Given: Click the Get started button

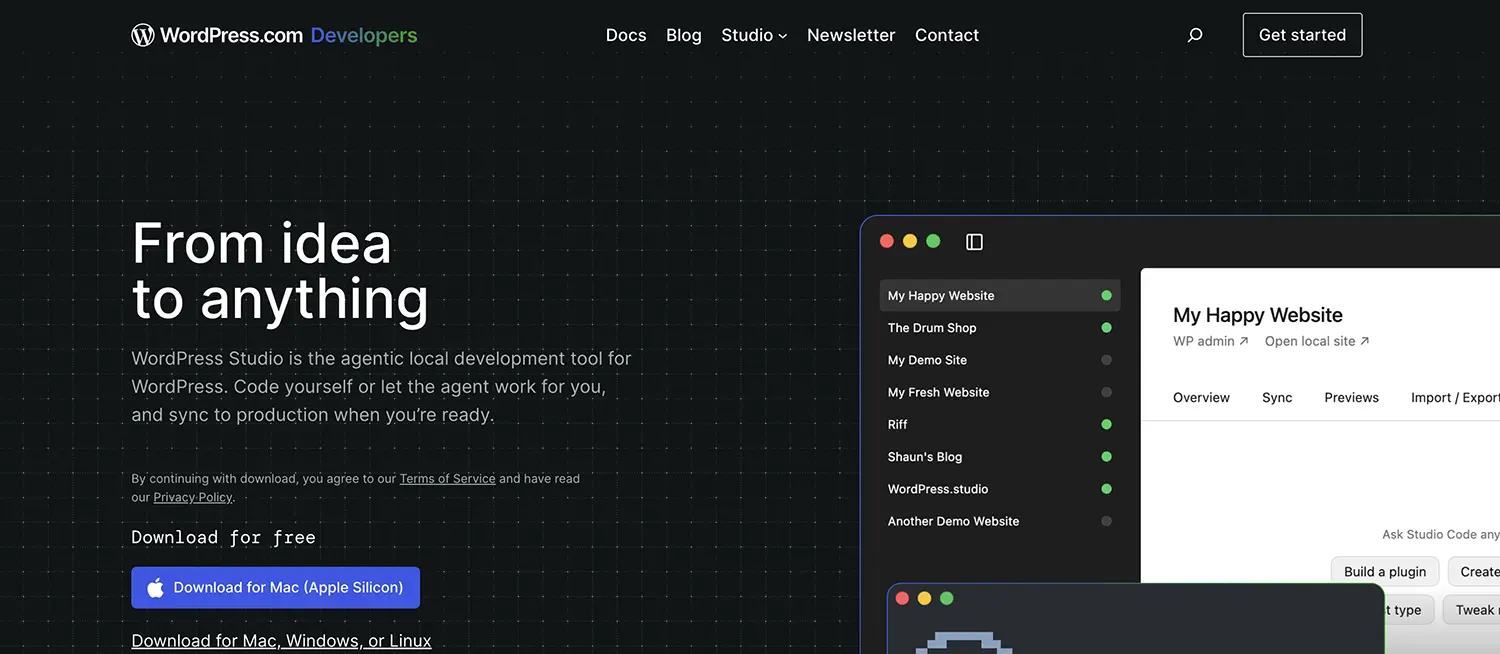Looking at the screenshot, I should pyautogui.click(x=1302, y=35).
